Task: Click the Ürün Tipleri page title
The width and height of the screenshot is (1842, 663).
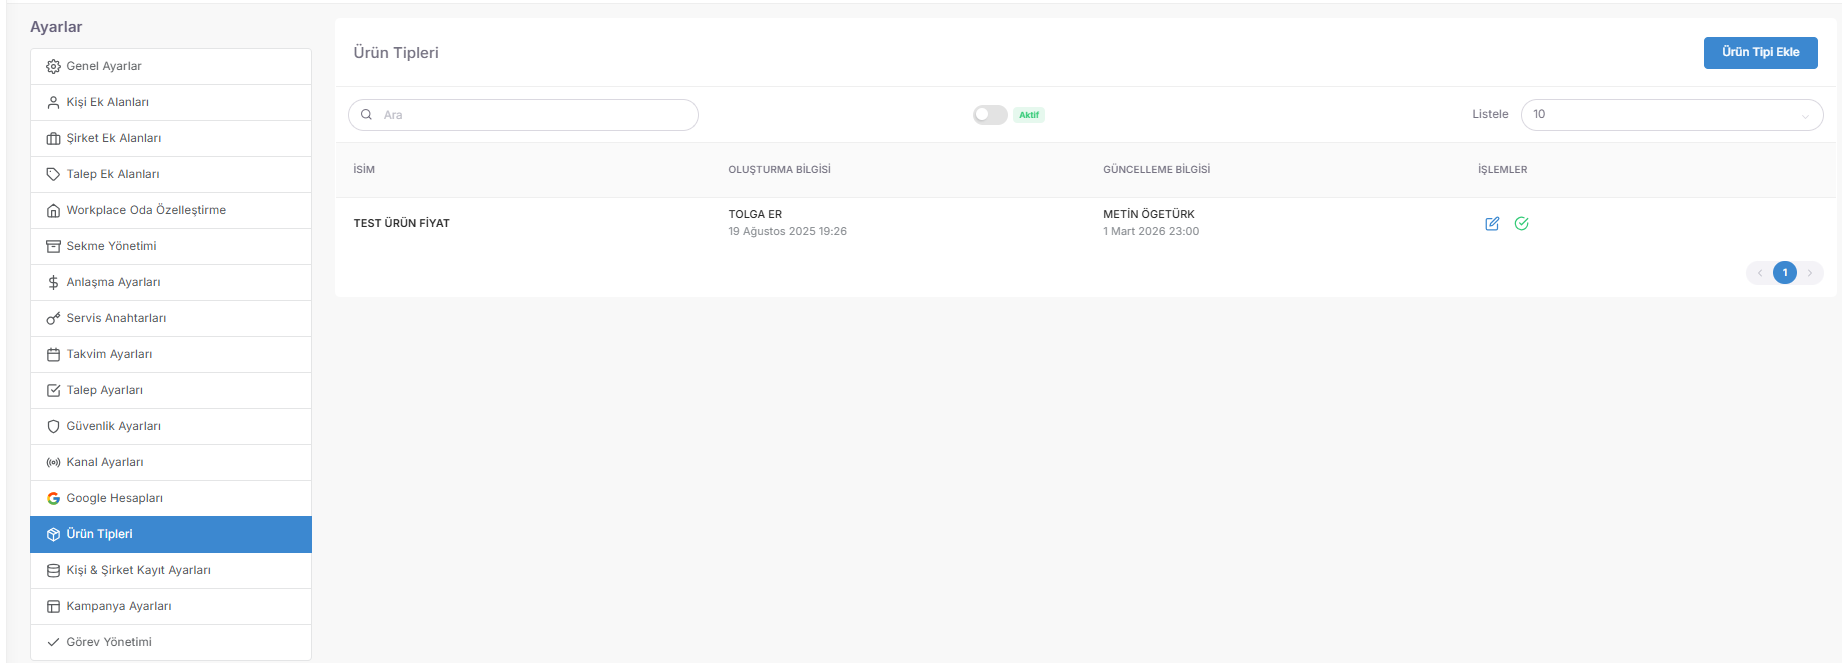Action: [x=396, y=53]
